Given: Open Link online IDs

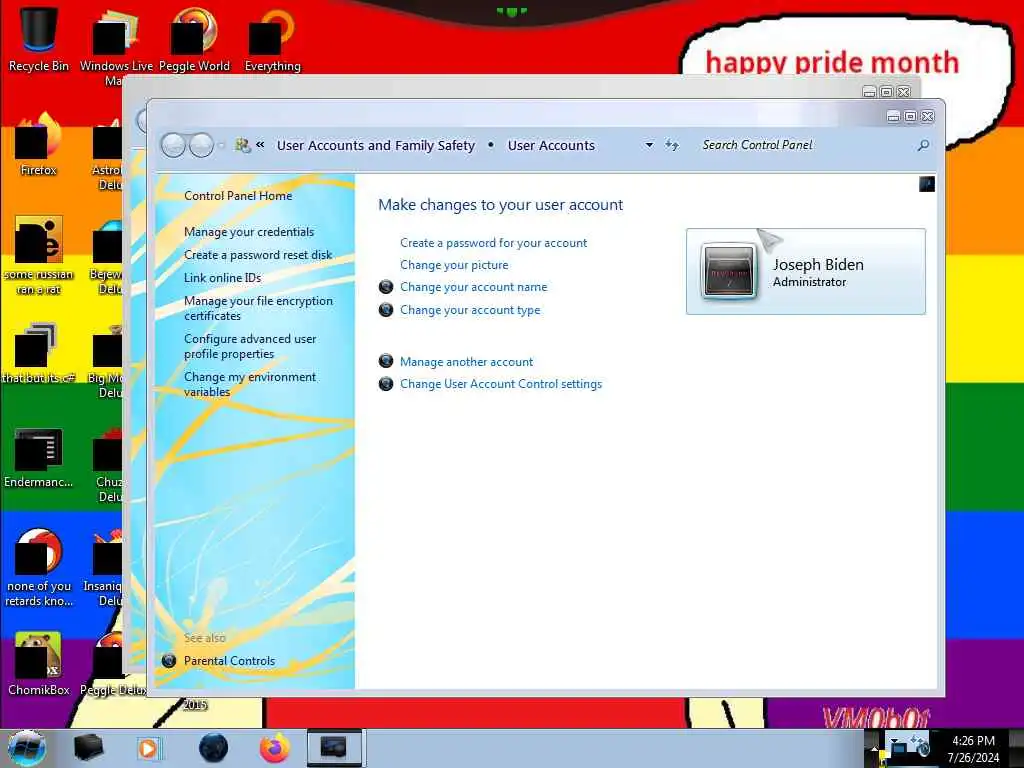Looking at the screenshot, I should tap(222, 278).
